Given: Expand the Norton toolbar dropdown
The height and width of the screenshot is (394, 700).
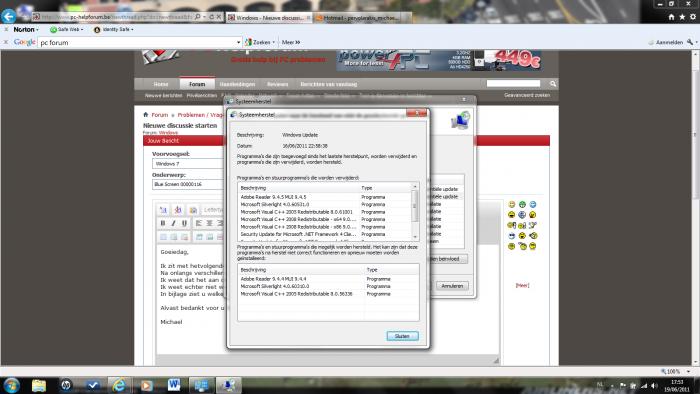Looking at the screenshot, I should coord(26,29).
